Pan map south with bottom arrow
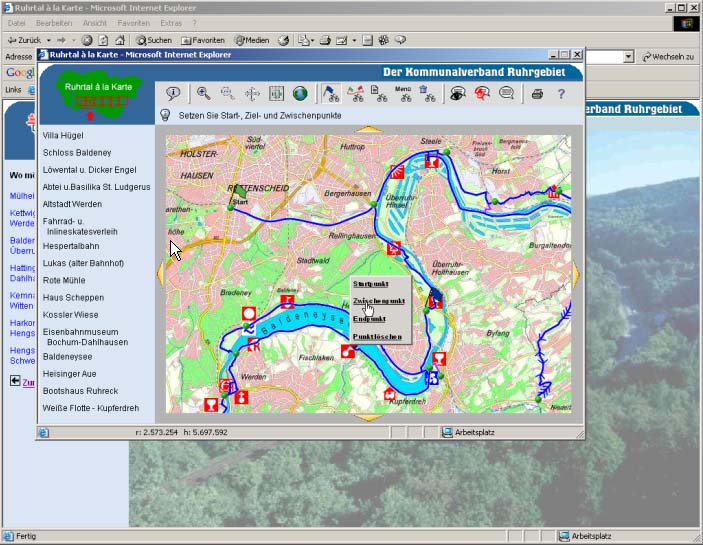 point(369,418)
